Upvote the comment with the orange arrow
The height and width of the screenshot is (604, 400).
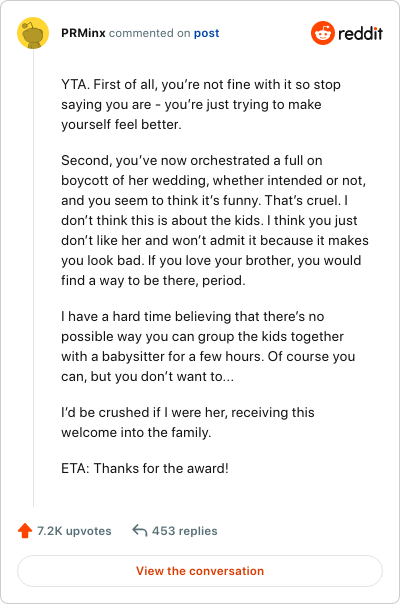25,531
